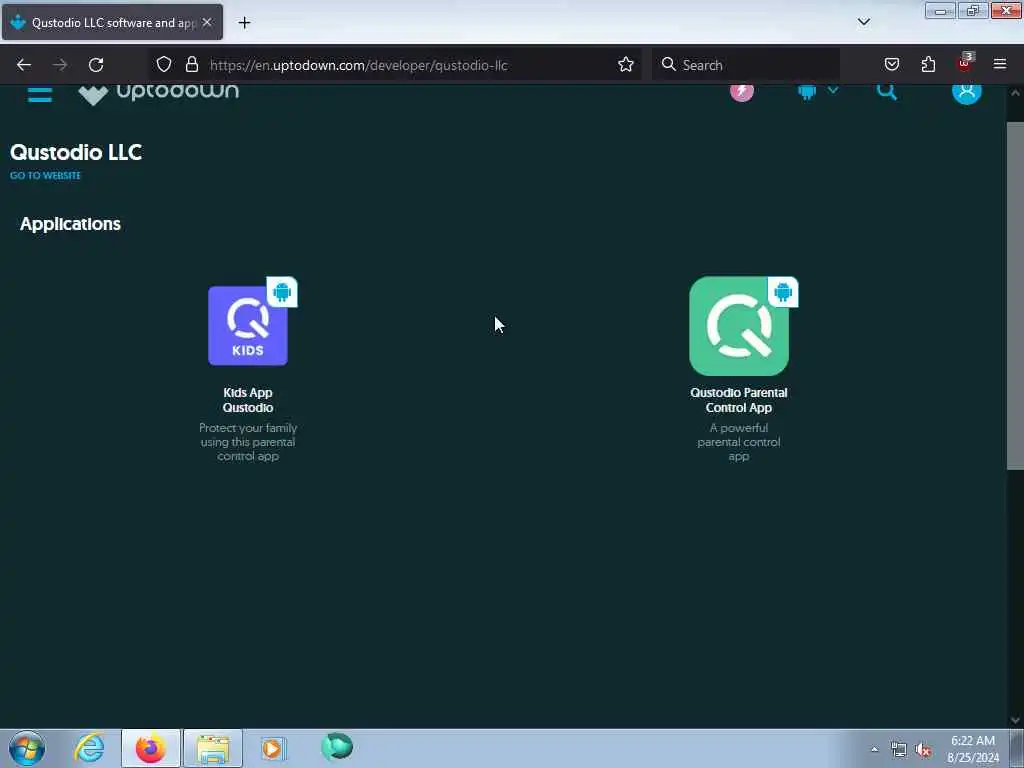Open Windows Explorer from taskbar
Viewport: 1024px width, 768px height.
coord(213,748)
